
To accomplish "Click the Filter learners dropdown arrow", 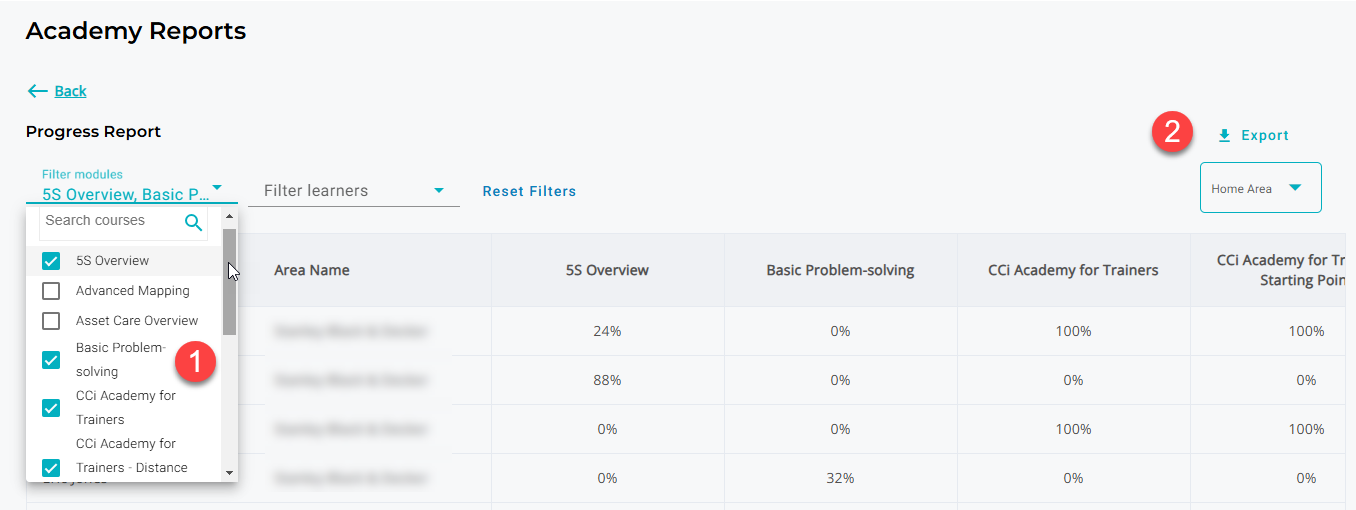I will pos(439,190).
